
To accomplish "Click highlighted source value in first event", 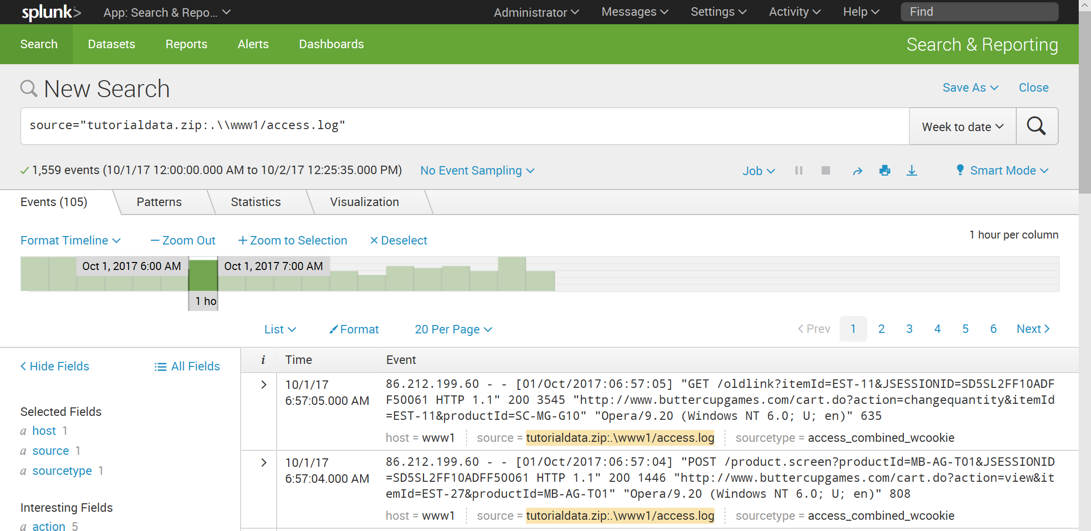I will (620, 438).
